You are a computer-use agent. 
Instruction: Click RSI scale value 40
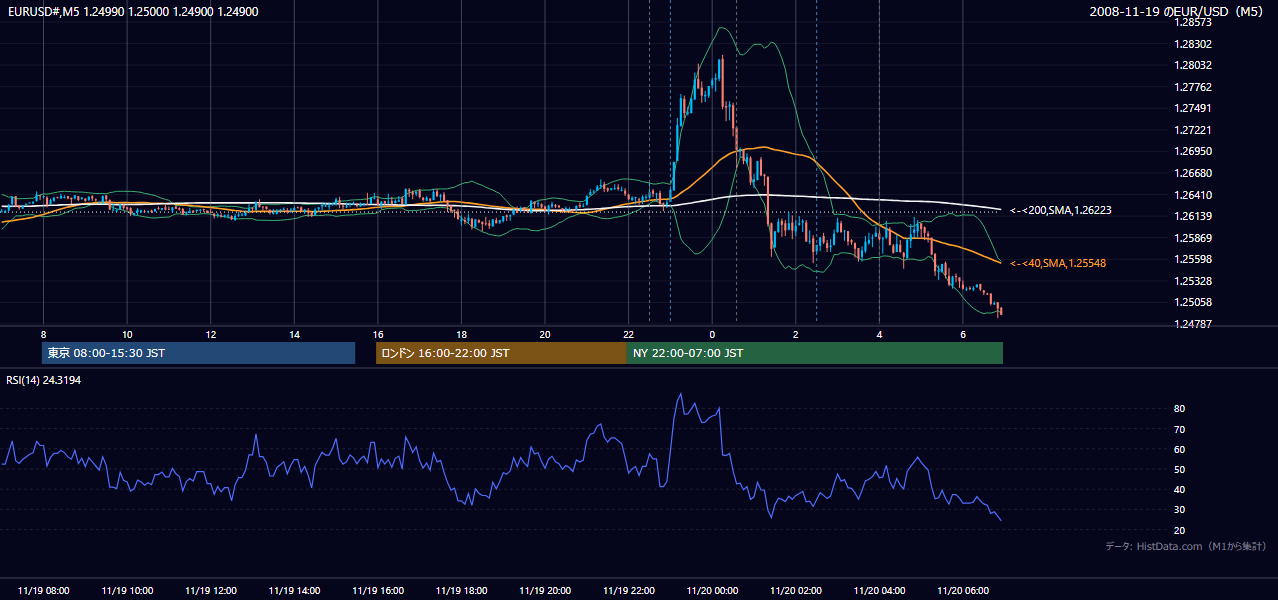pos(1179,489)
